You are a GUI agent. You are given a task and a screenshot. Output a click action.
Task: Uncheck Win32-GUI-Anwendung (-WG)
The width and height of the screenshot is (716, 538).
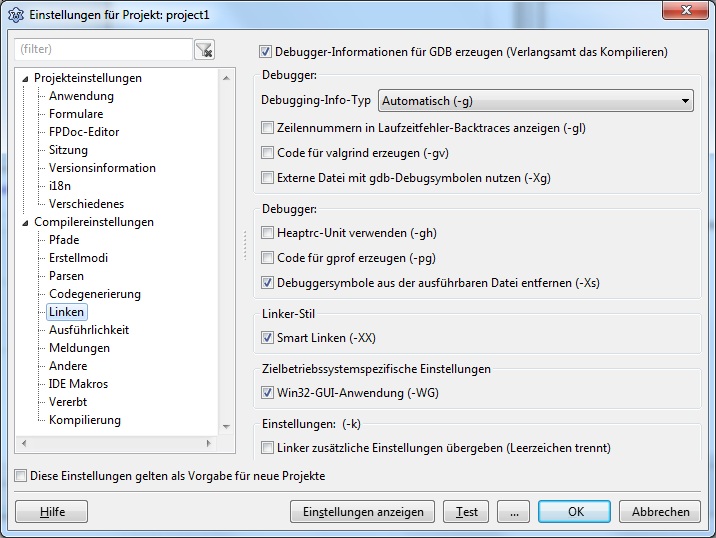267,393
